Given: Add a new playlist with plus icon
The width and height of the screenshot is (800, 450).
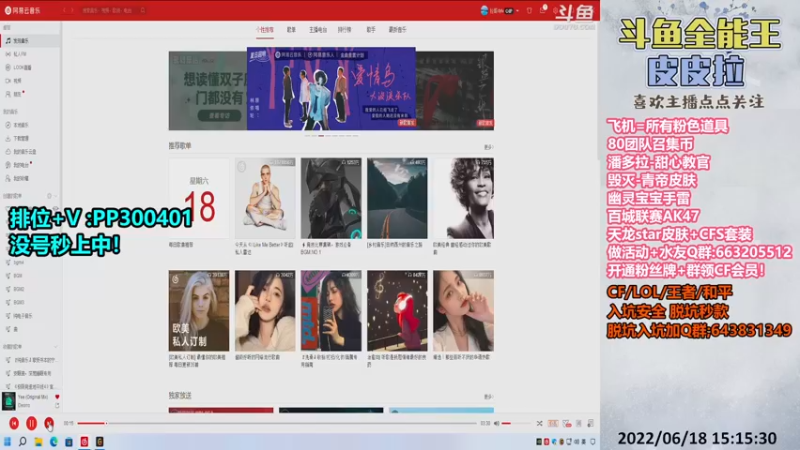Looking at the screenshot, I should point(49,196).
